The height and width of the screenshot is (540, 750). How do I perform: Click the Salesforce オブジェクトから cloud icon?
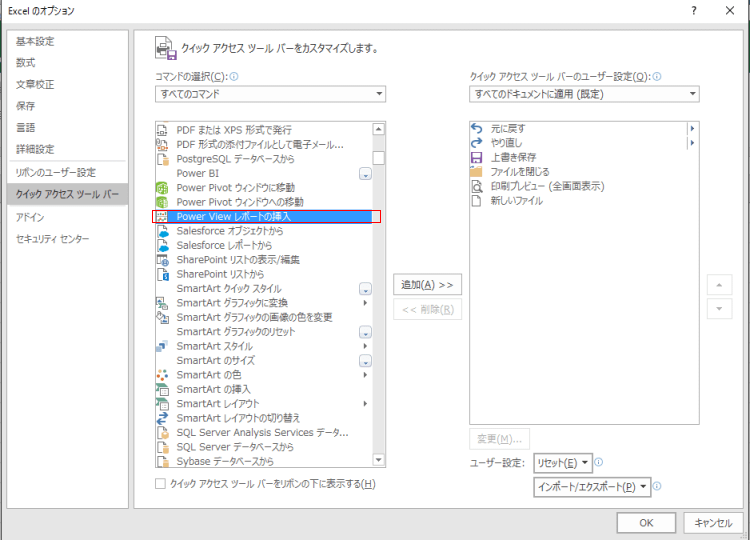[163, 231]
